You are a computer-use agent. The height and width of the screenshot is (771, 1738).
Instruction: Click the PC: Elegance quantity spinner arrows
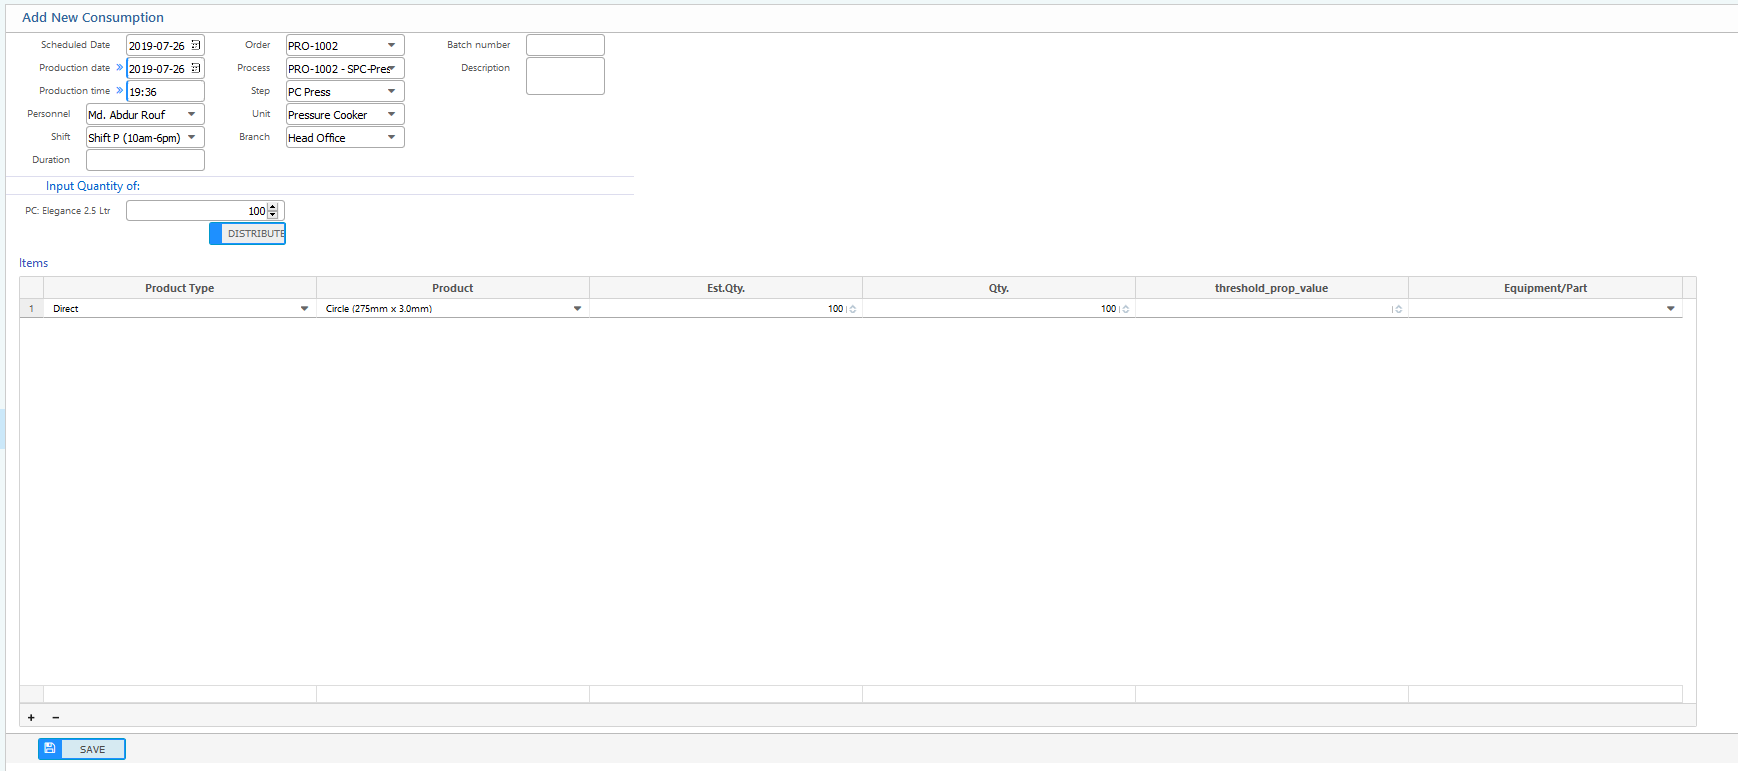click(x=273, y=211)
